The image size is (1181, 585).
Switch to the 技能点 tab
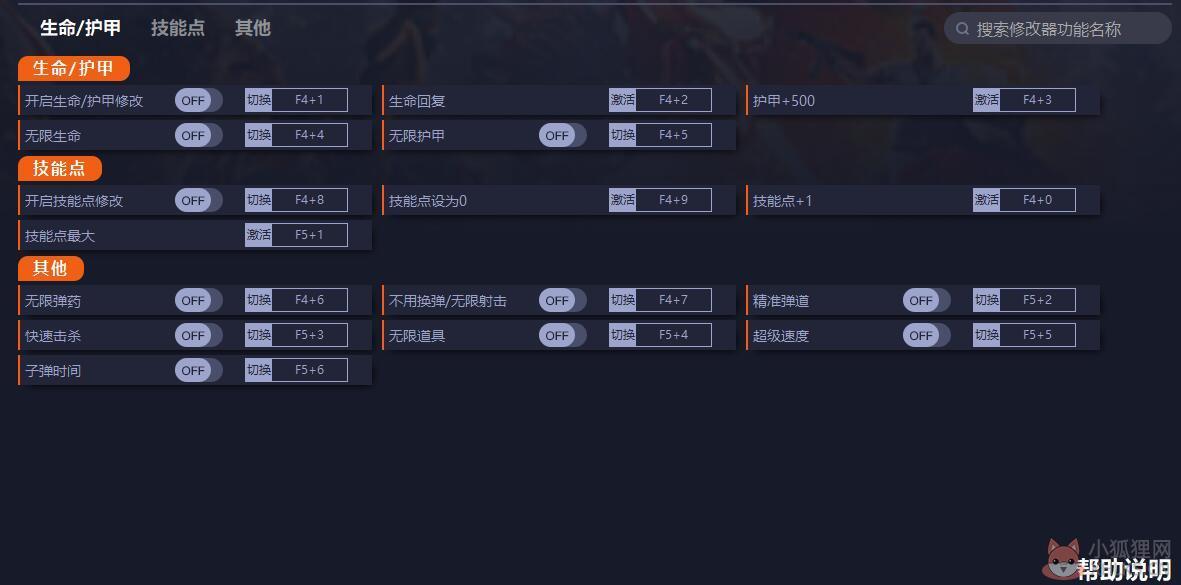178,28
